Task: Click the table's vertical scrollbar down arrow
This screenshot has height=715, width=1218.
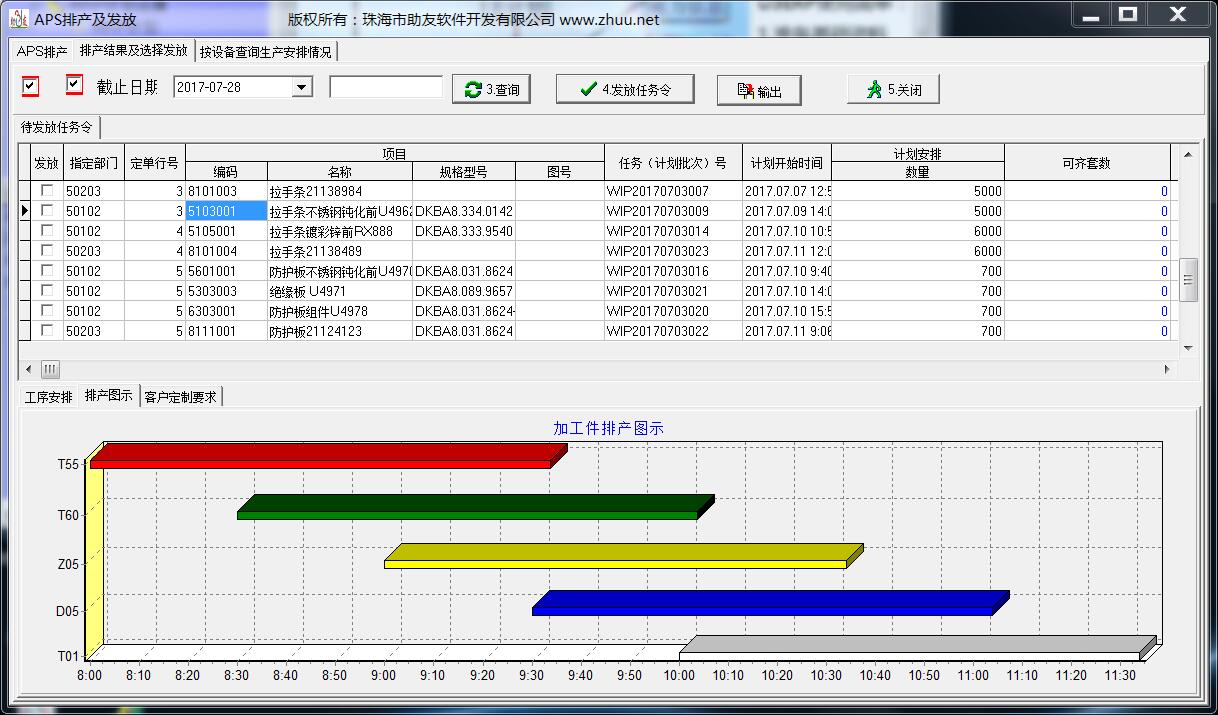Action: pyautogui.click(x=1188, y=347)
